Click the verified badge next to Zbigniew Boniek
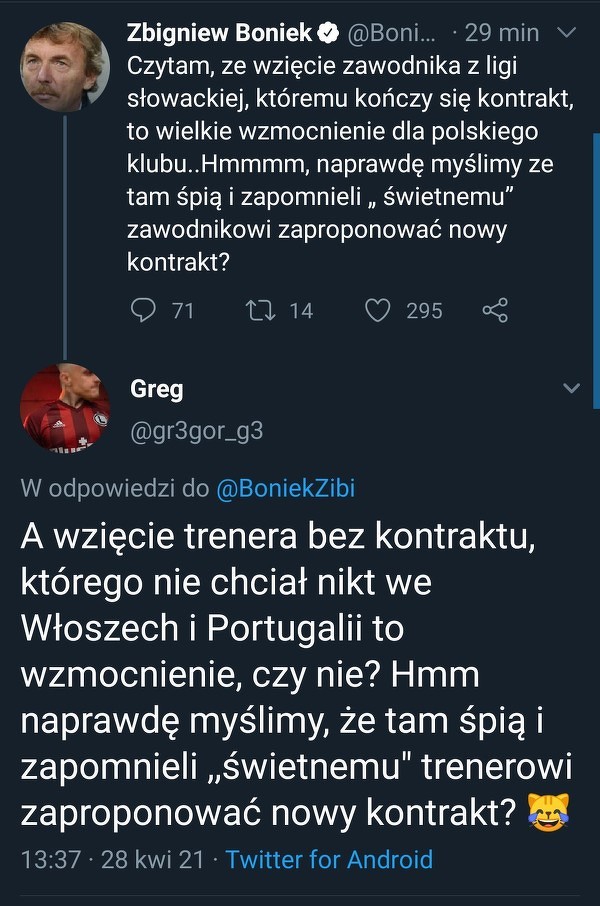This screenshot has height=906, width=600. (328, 33)
